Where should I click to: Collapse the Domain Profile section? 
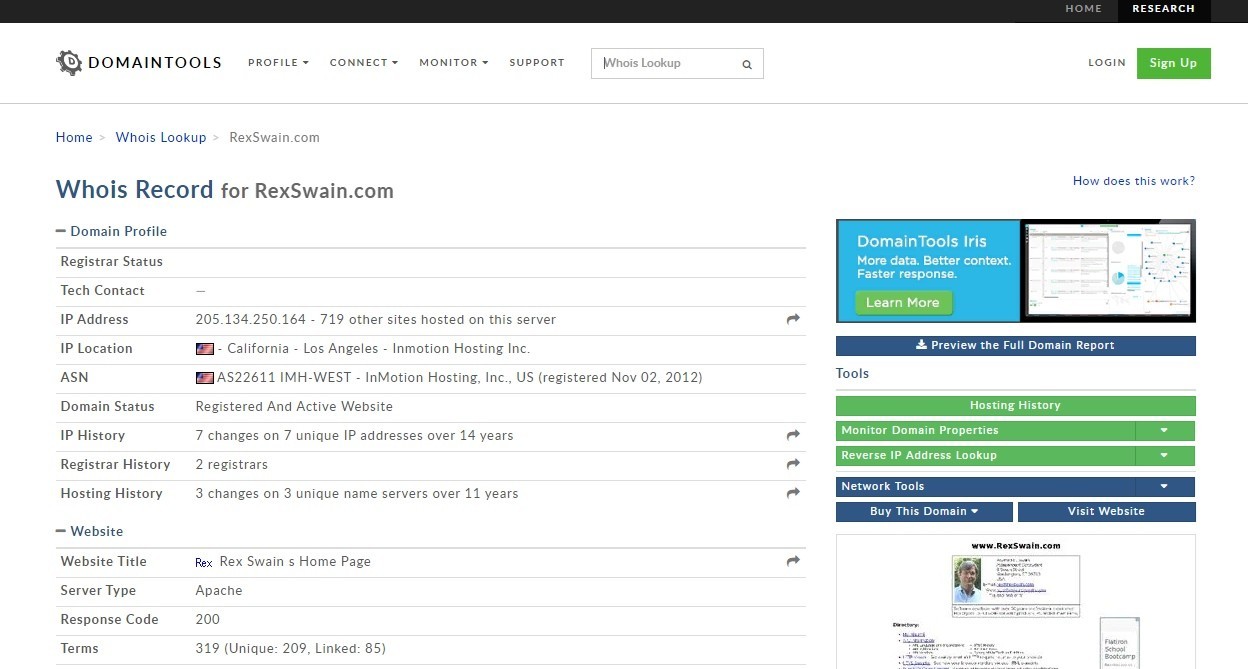(61, 231)
